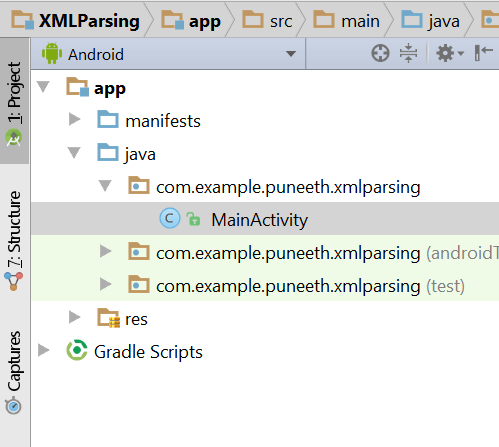Click the package icon for the (androidTest) package
Viewport: 499px width, 447px height.
click(x=139, y=251)
